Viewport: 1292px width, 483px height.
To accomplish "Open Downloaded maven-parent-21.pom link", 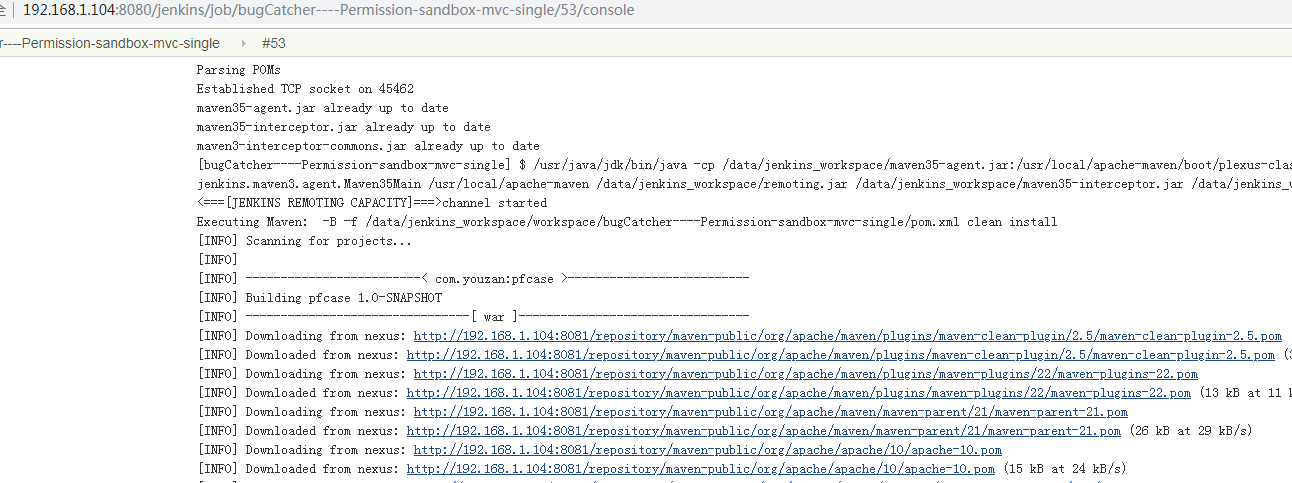I will (x=763, y=431).
